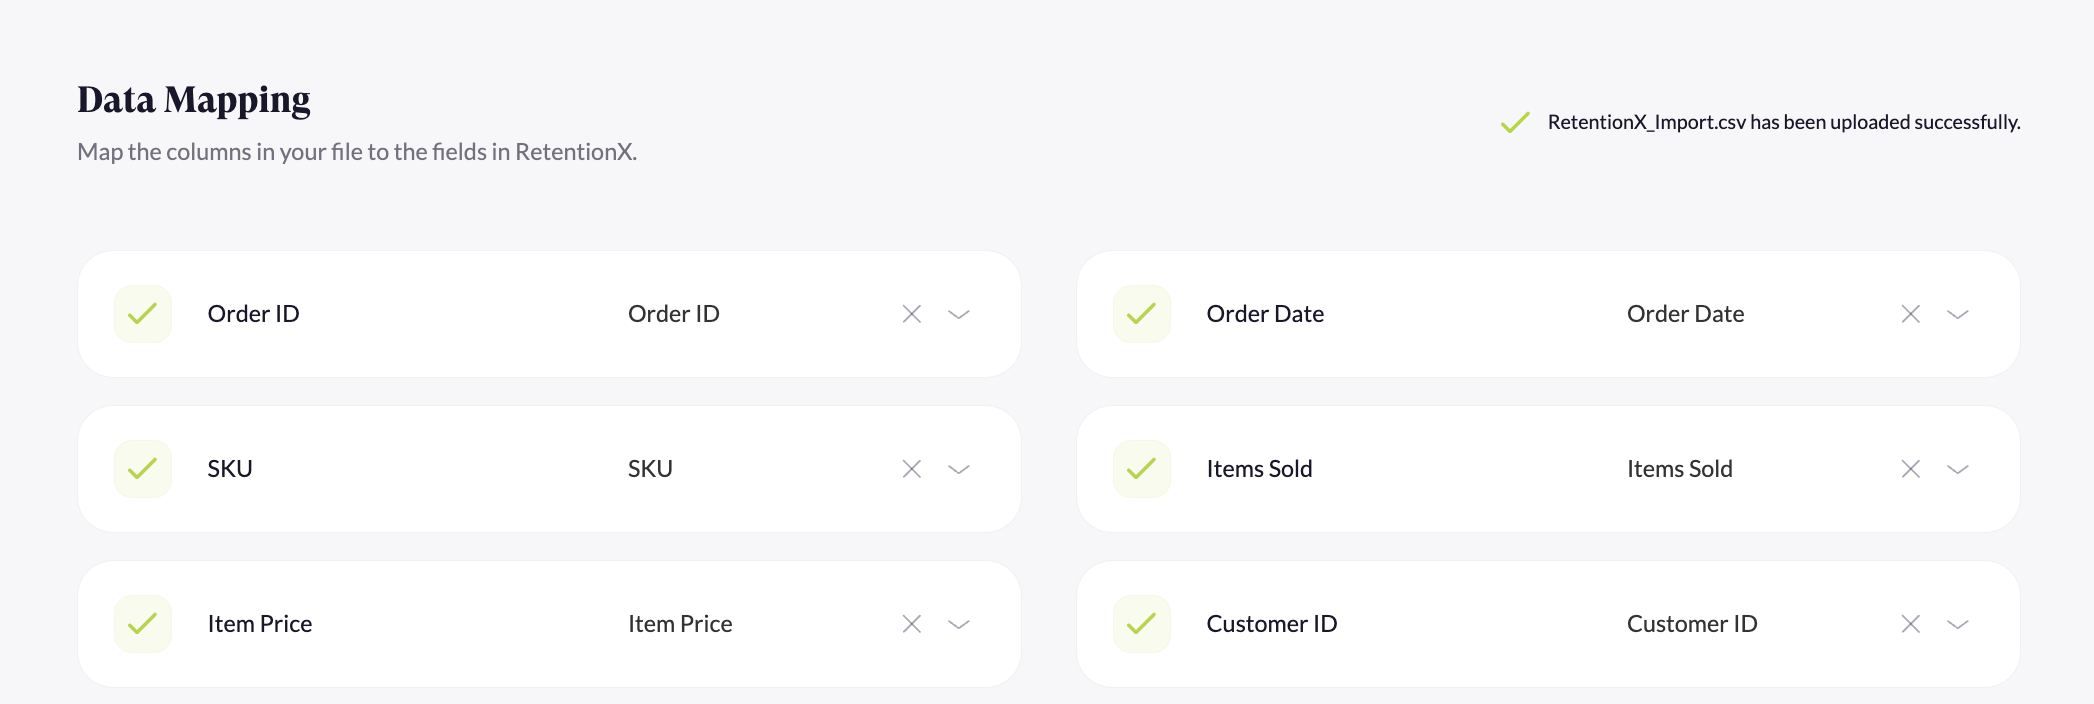Click the checkmark icon beside Order Date
Viewport: 2094px width, 704px height.
(1141, 313)
